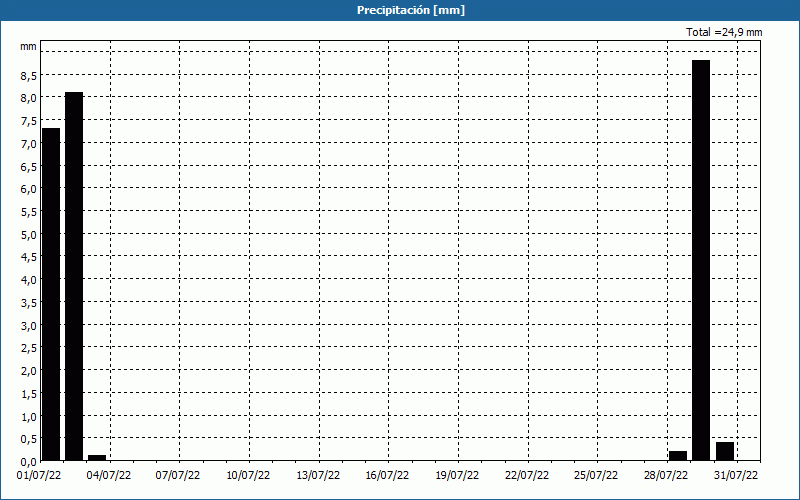800x500 pixels.
Task: Click the 7,0 axis value
Action: tap(29, 144)
